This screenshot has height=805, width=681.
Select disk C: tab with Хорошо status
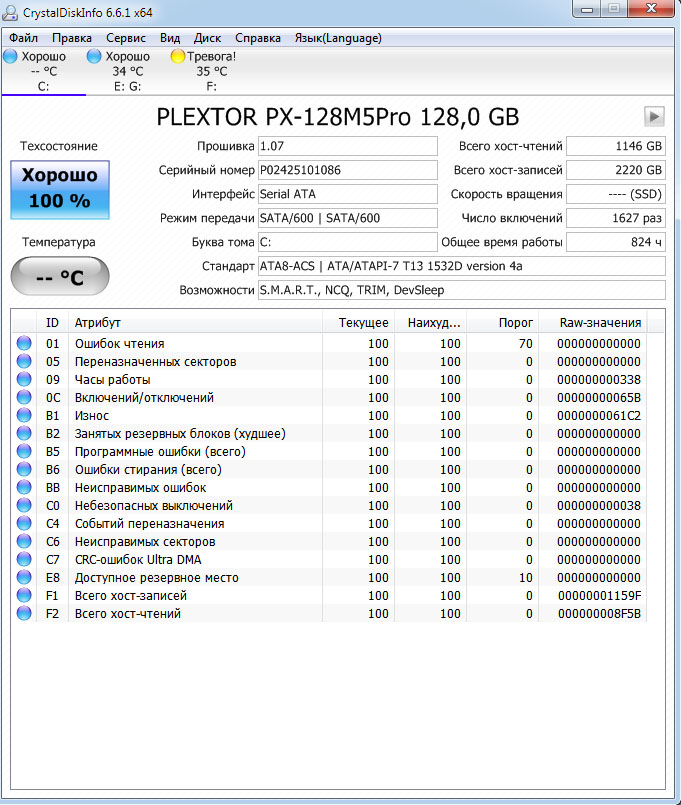click(44, 71)
